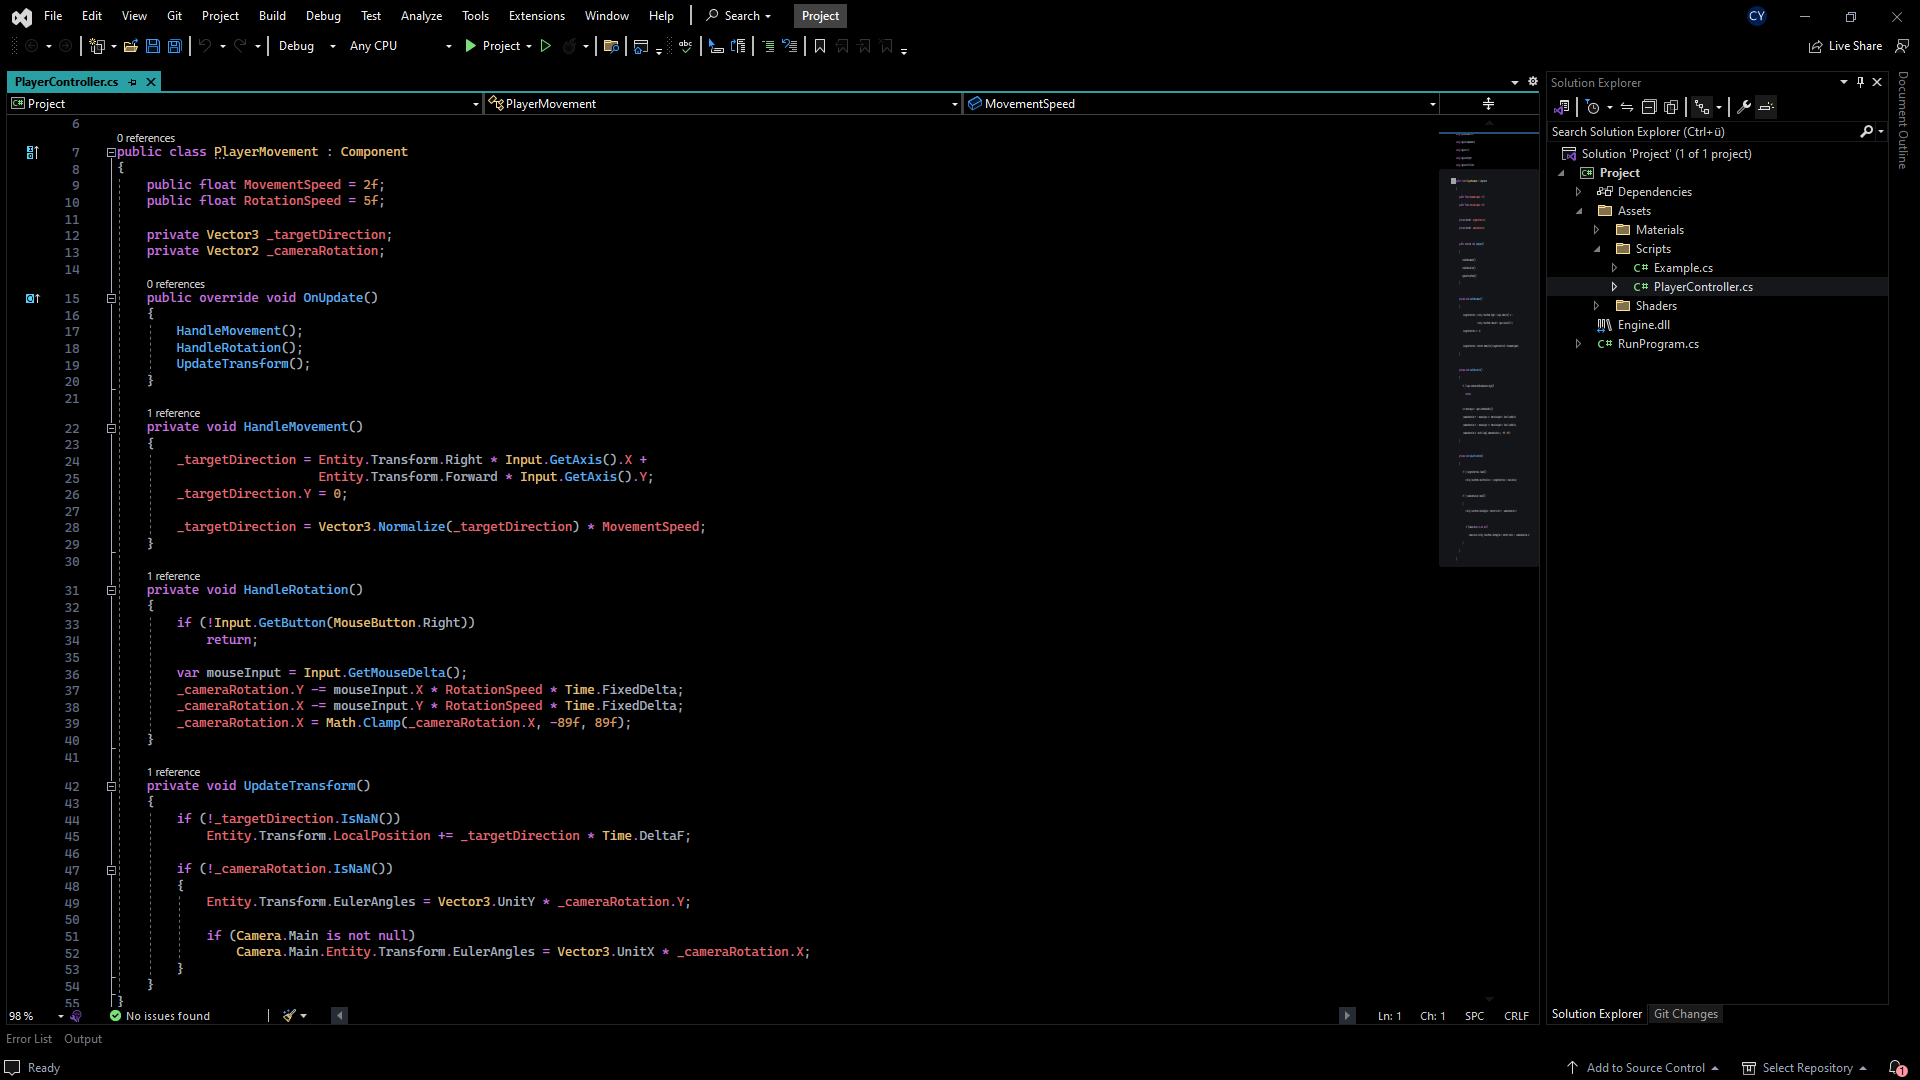Open the Git menu
The width and height of the screenshot is (1920, 1080).
coord(175,16)
